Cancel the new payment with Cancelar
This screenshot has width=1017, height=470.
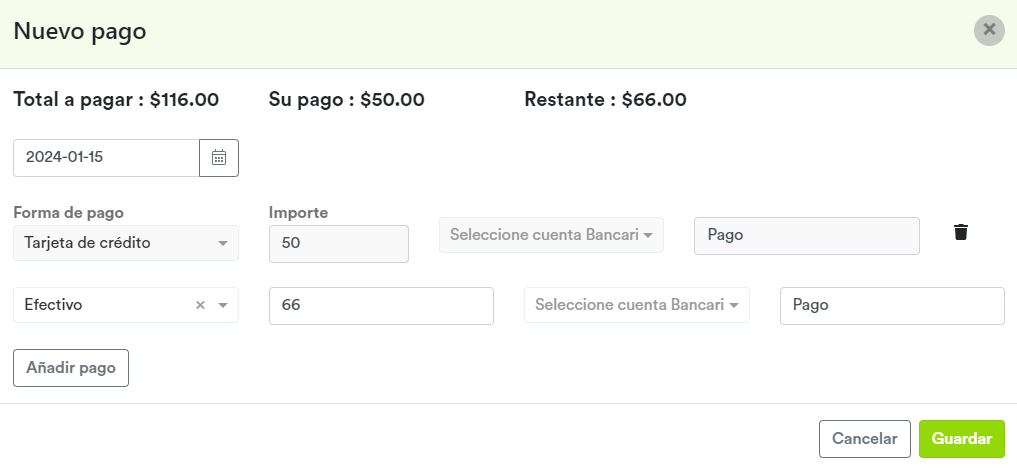click(x=865, y=439)
